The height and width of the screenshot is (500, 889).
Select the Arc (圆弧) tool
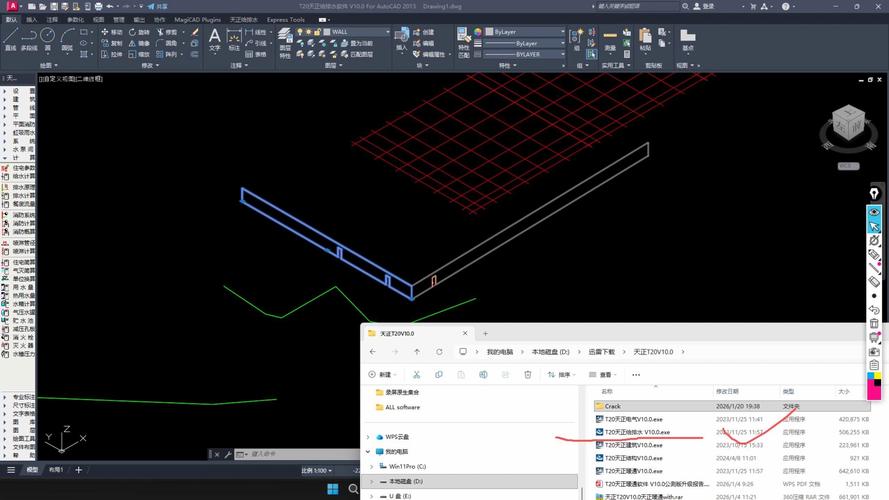pyautogui.click(x=67, y=39)
